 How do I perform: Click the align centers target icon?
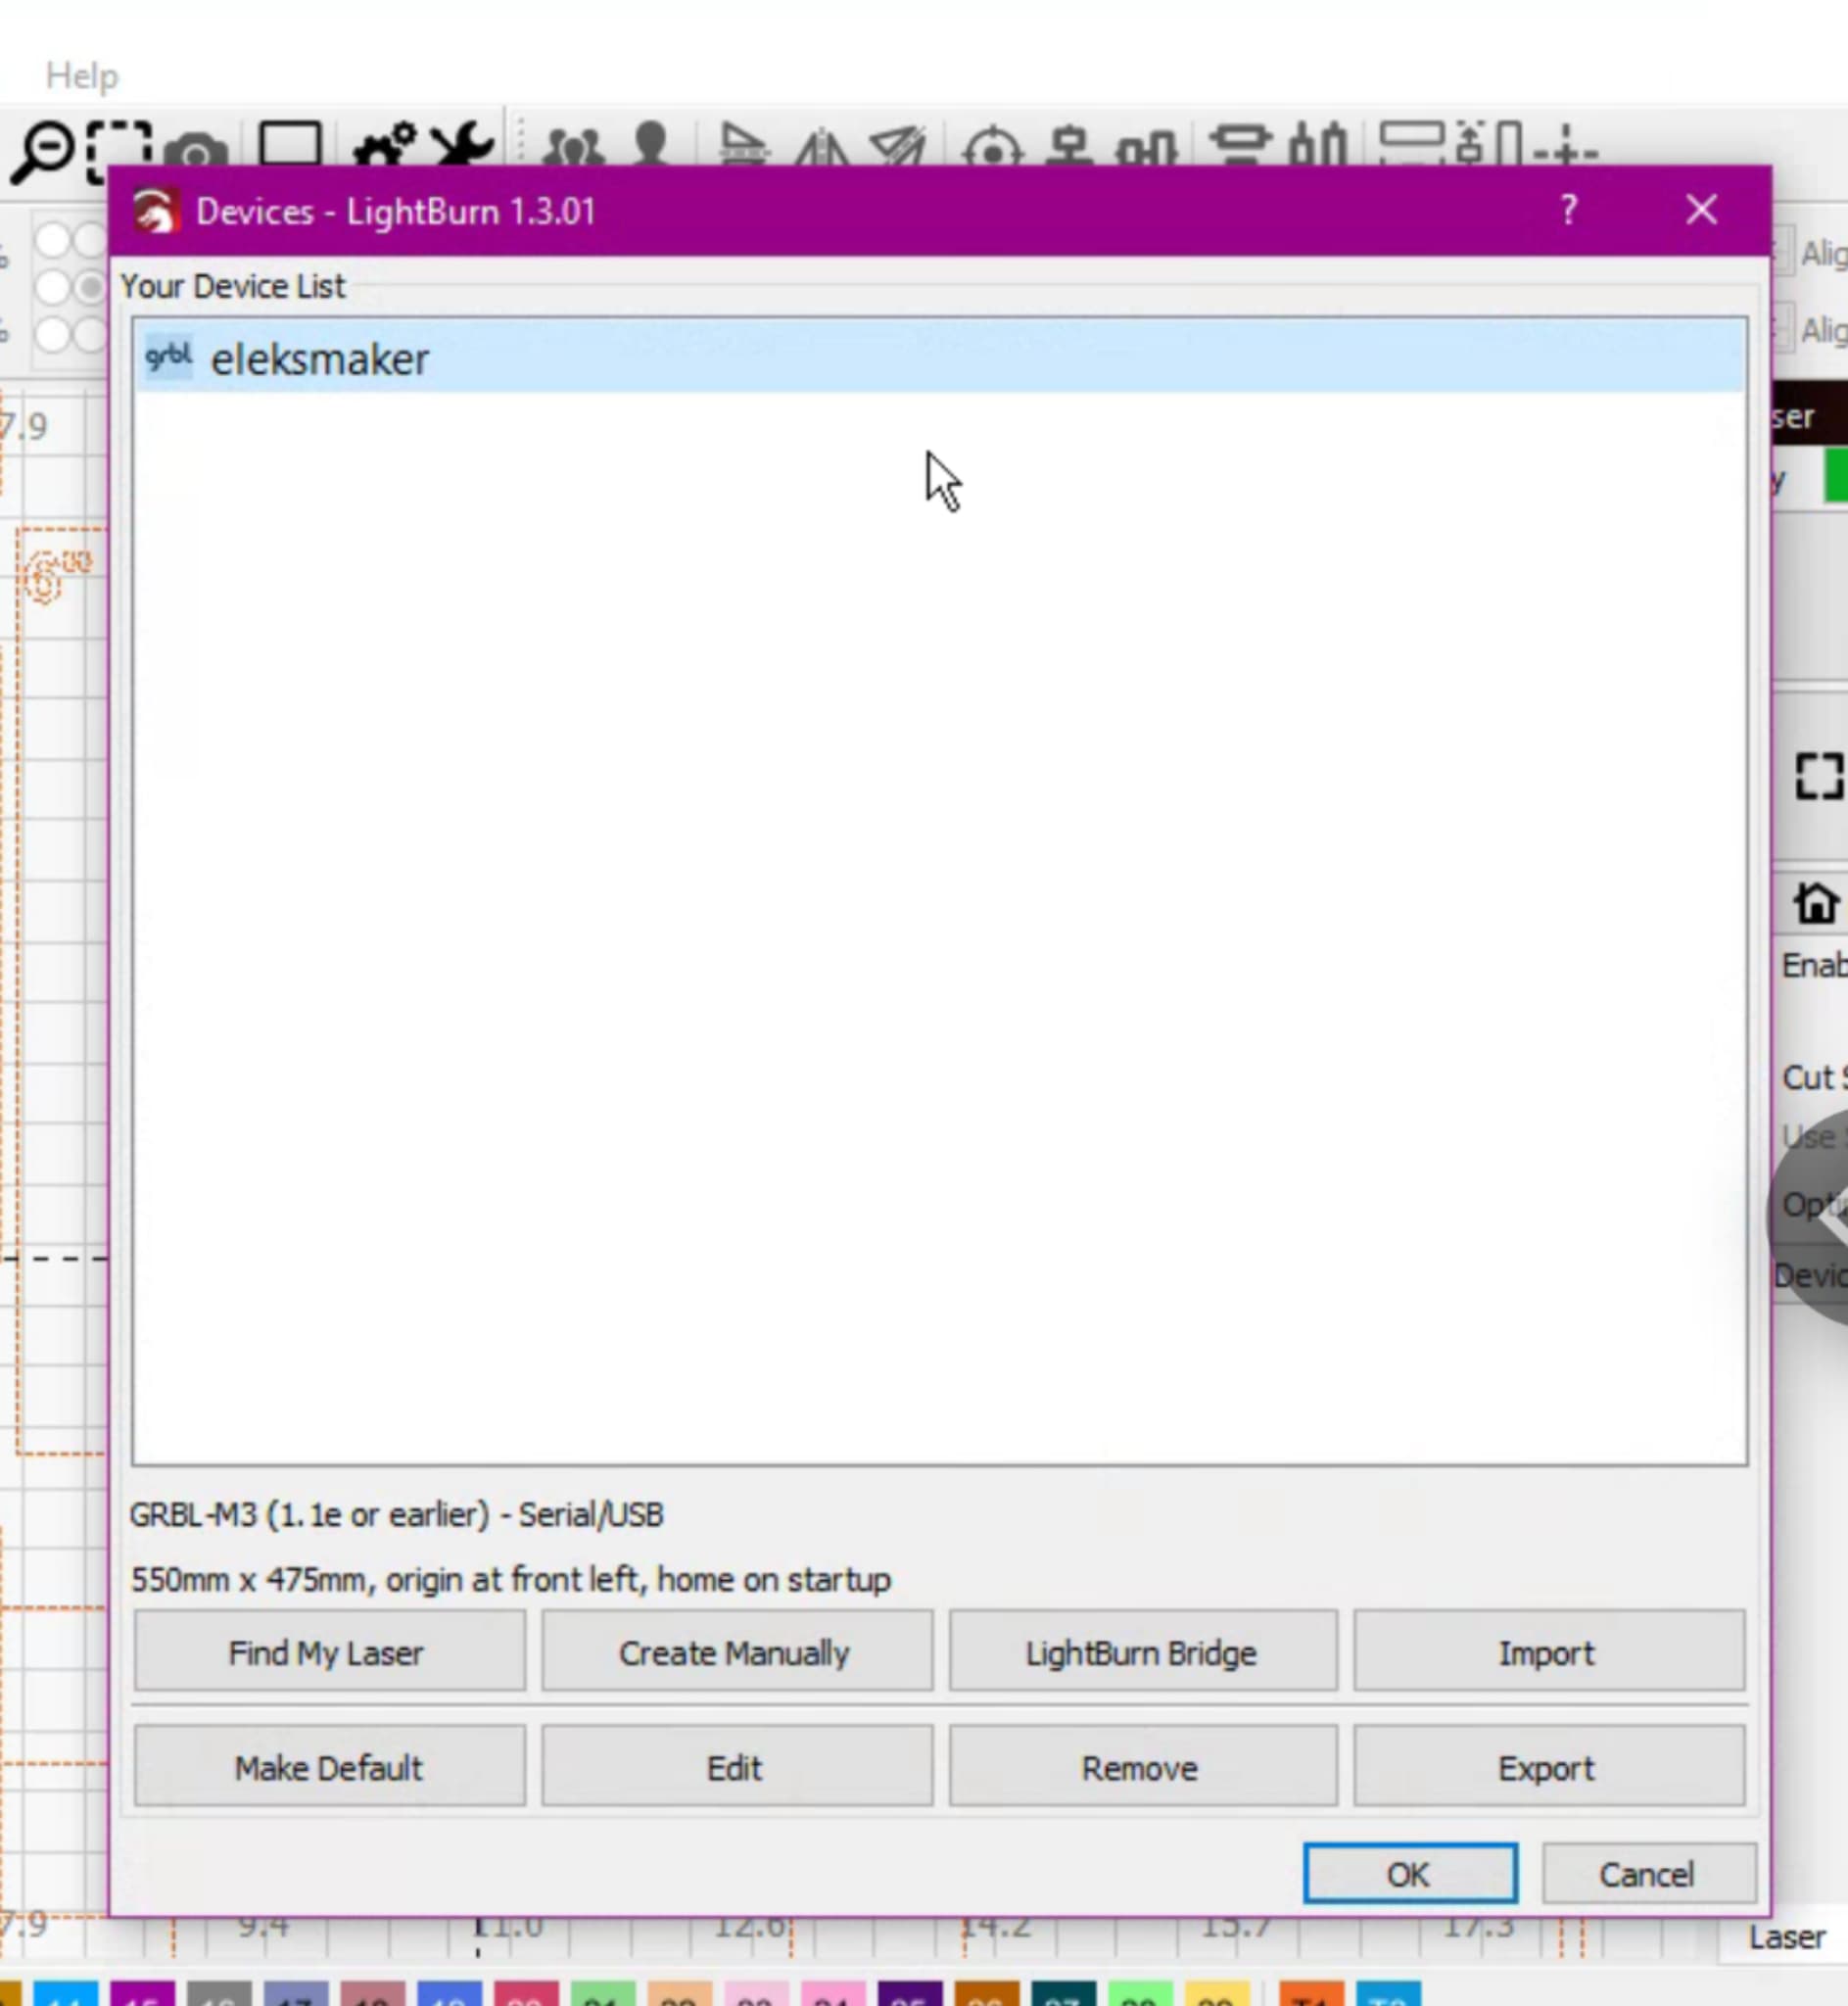coord(993,147)
